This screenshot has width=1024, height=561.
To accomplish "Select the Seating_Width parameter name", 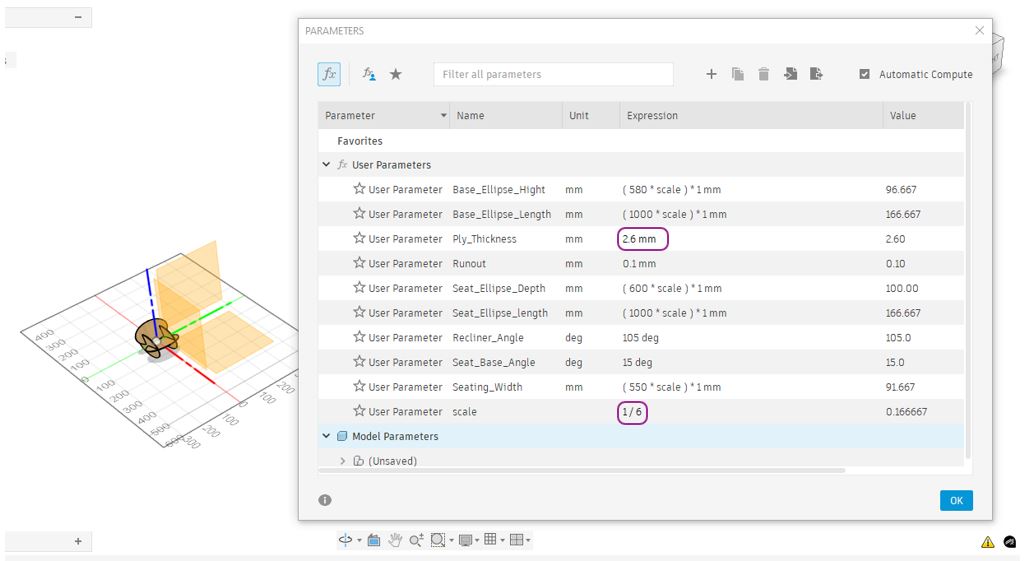I will coord(487,387).
